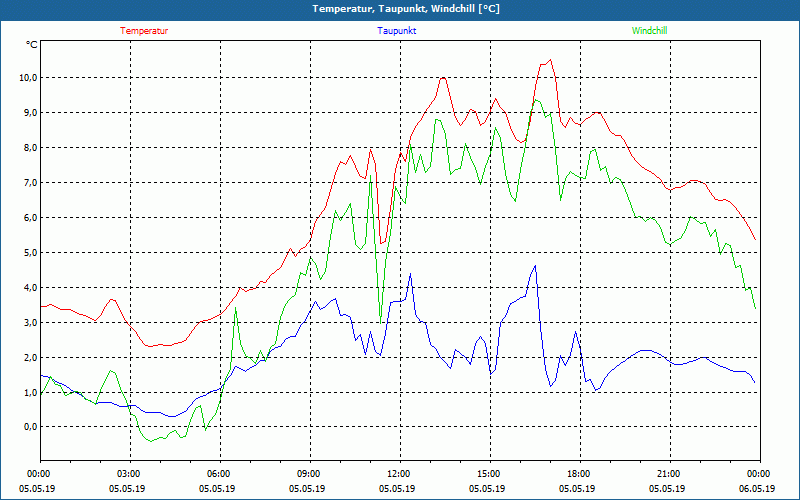The height and width of the screenshot is (500, 800).
Task: Click the red Temperatur legend label
Action: (144, 31)
